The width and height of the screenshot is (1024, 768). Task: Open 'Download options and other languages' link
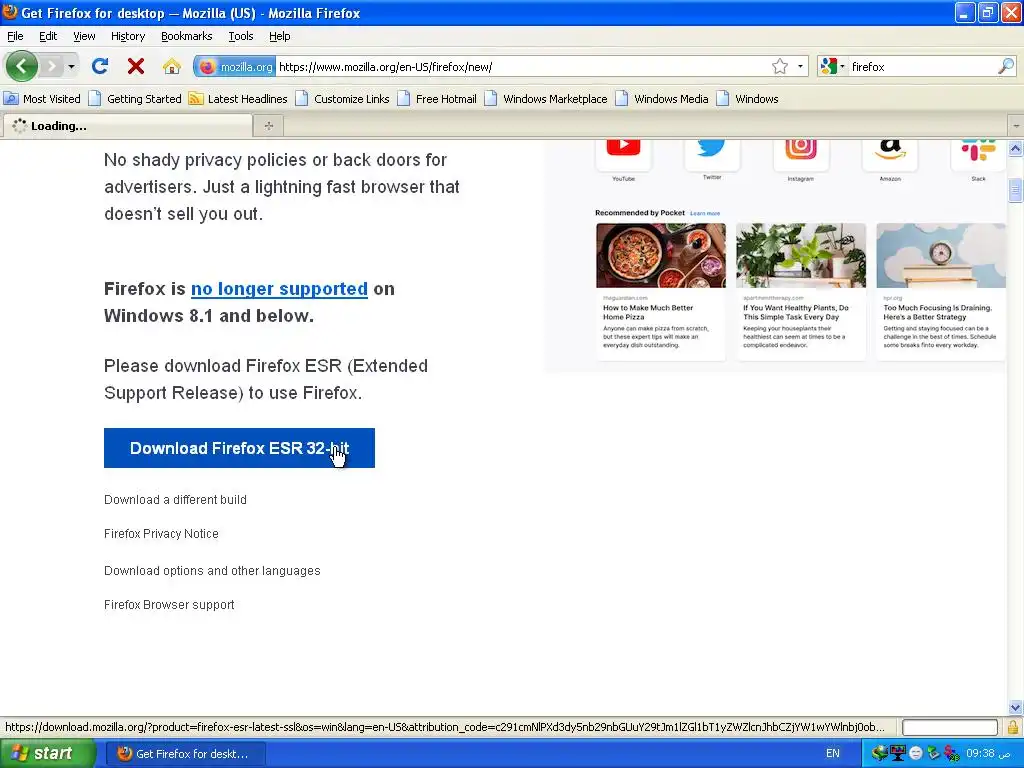pyautogui.click(x=212, y=571)
